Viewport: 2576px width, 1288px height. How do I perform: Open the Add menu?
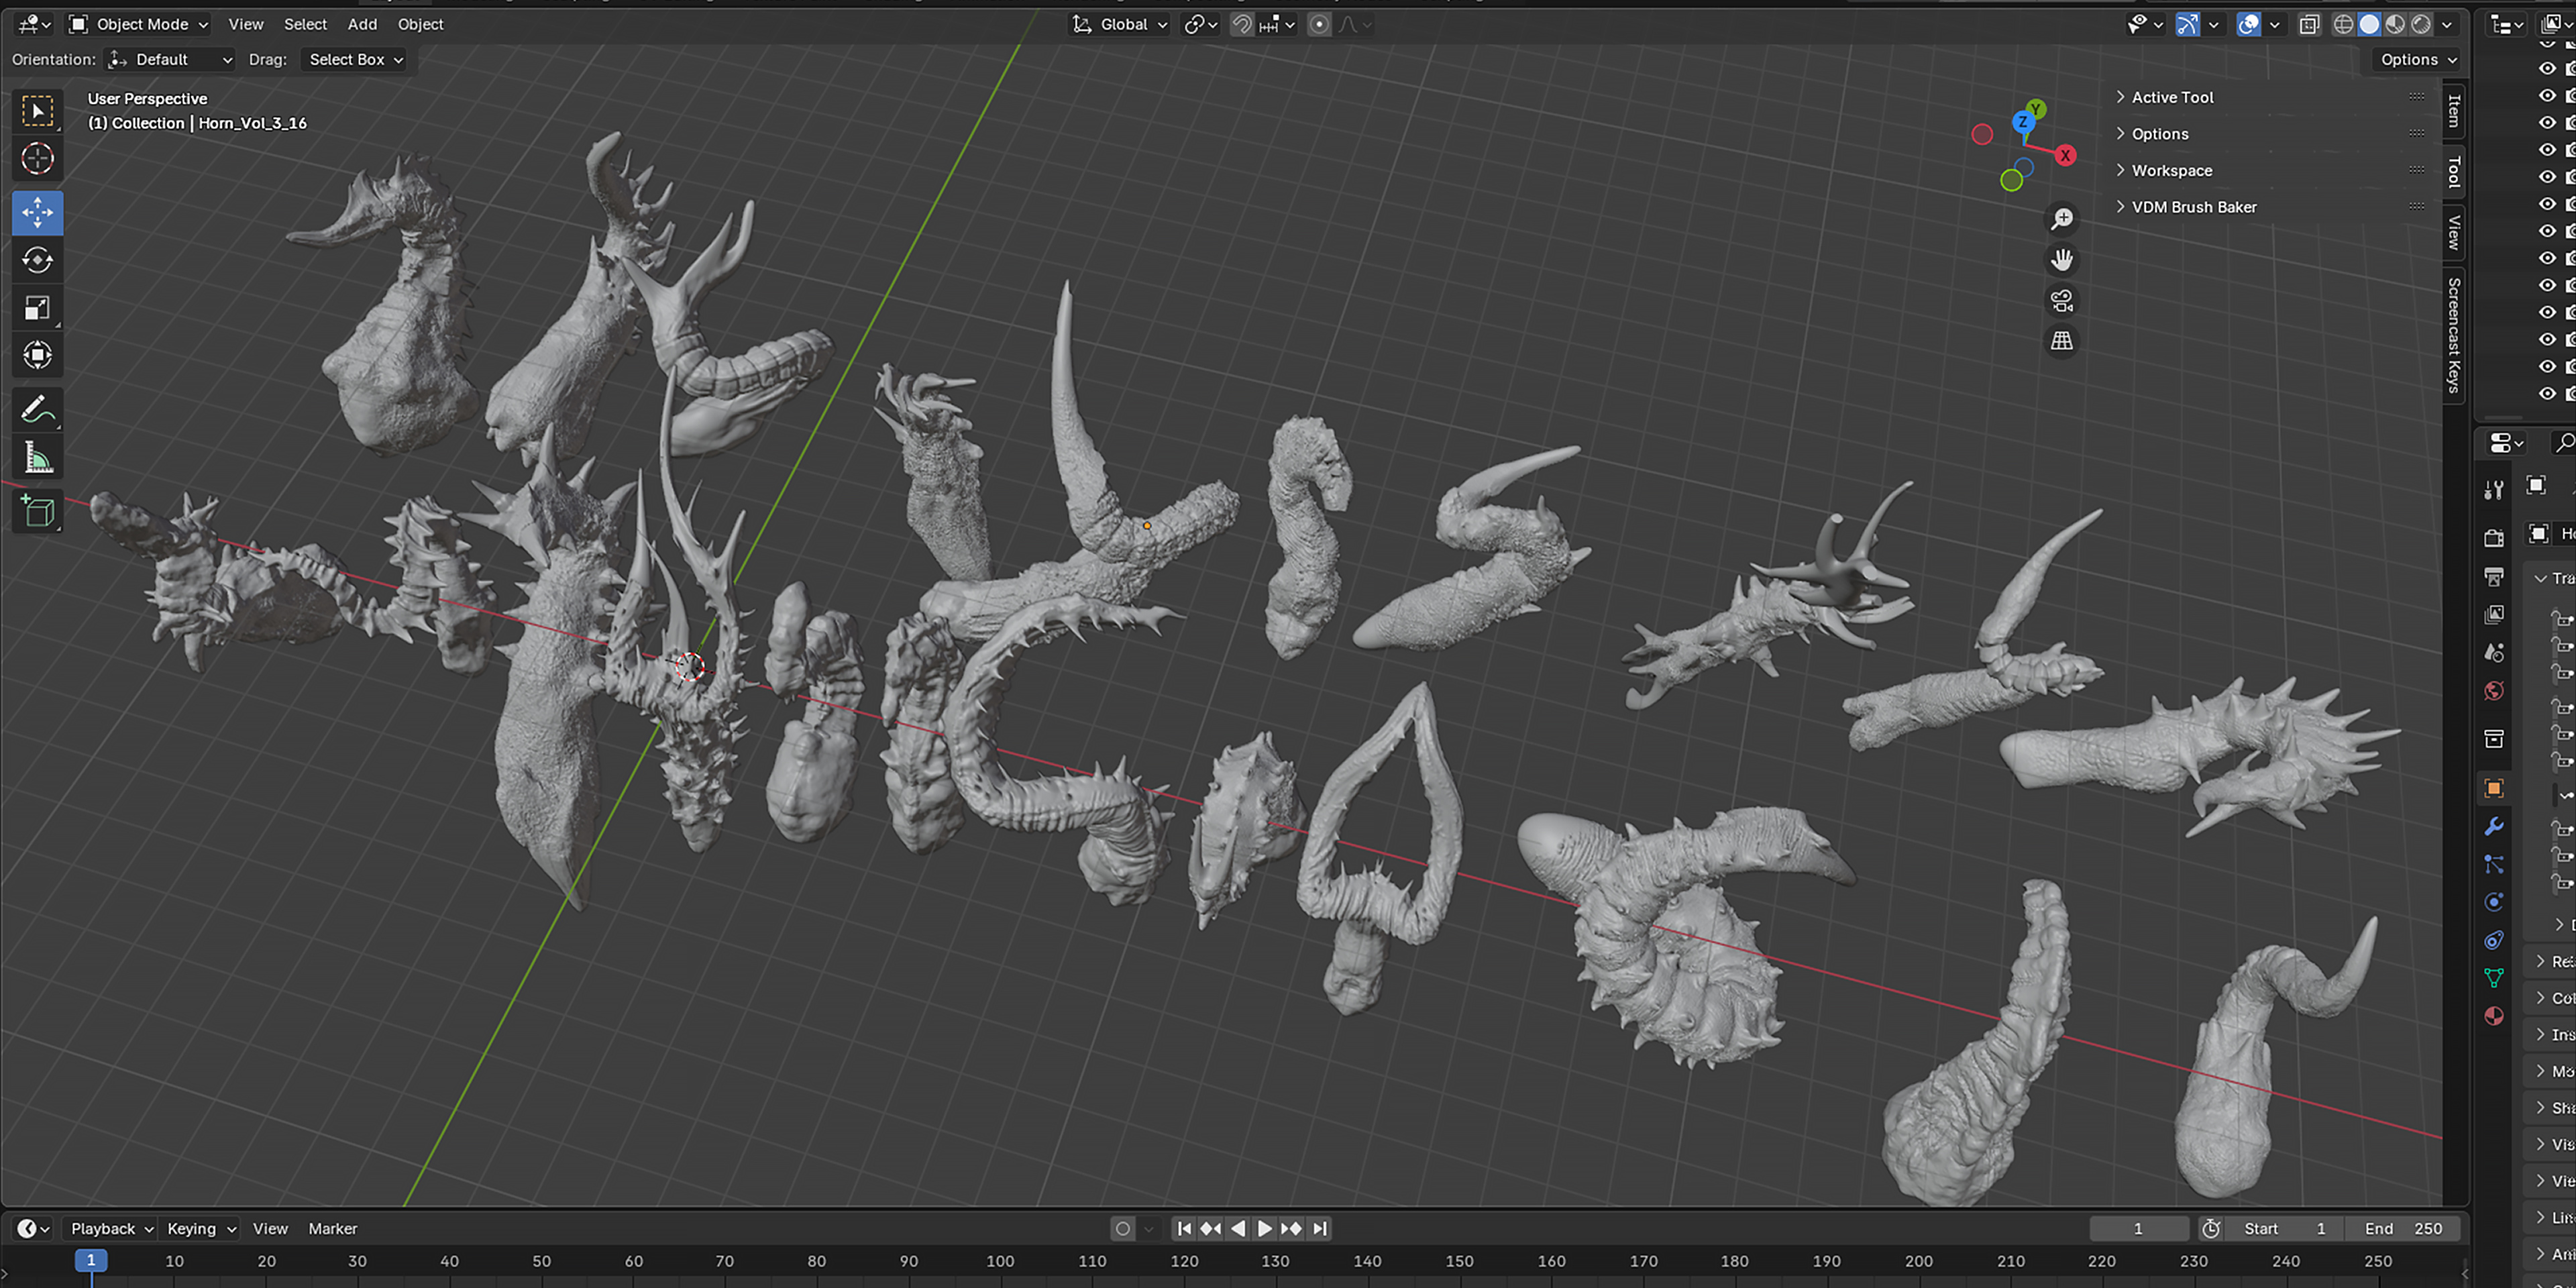[x=362, y=24]
